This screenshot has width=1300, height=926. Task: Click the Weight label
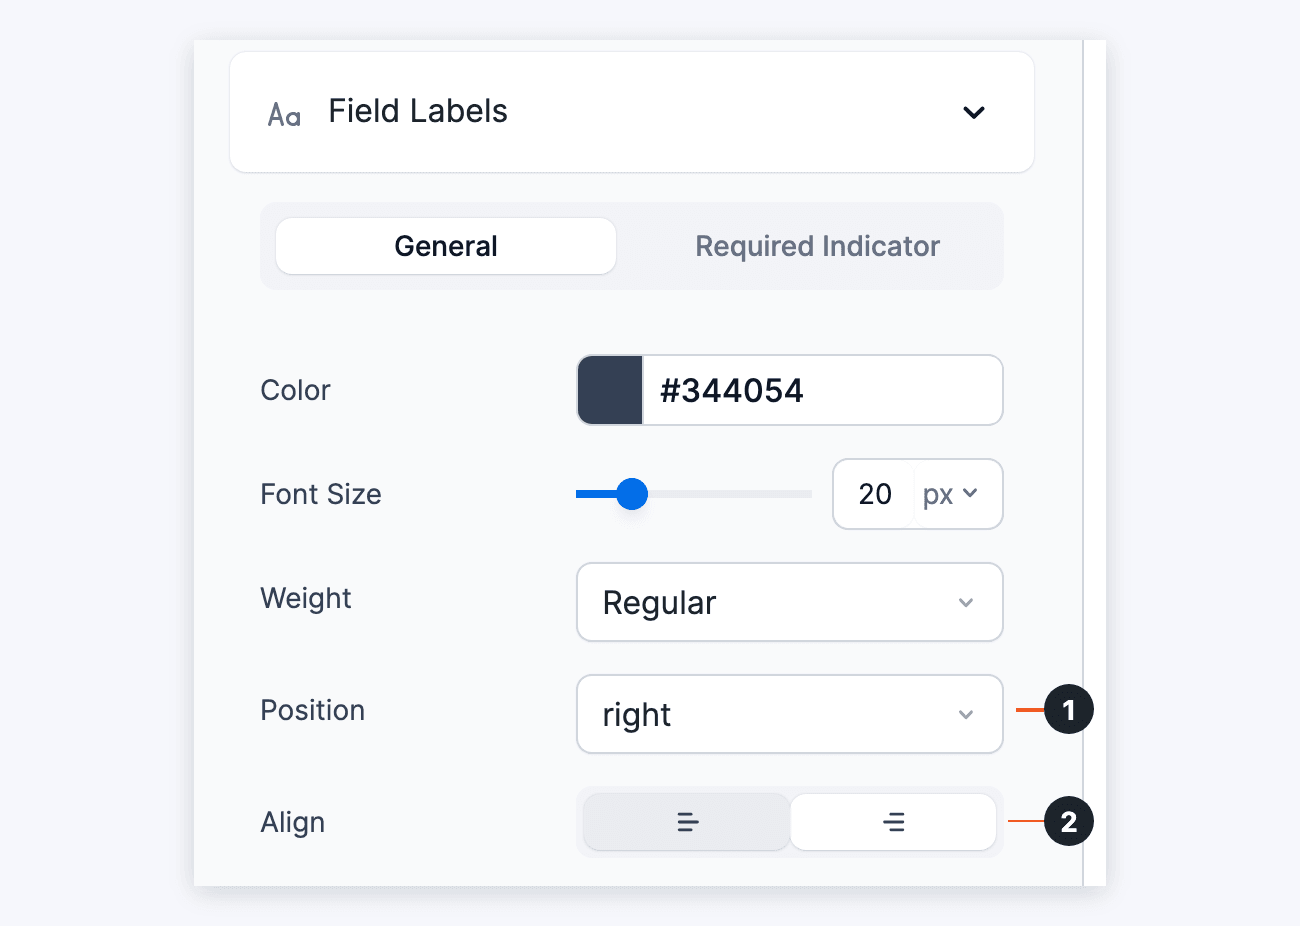tap(306, 598)
